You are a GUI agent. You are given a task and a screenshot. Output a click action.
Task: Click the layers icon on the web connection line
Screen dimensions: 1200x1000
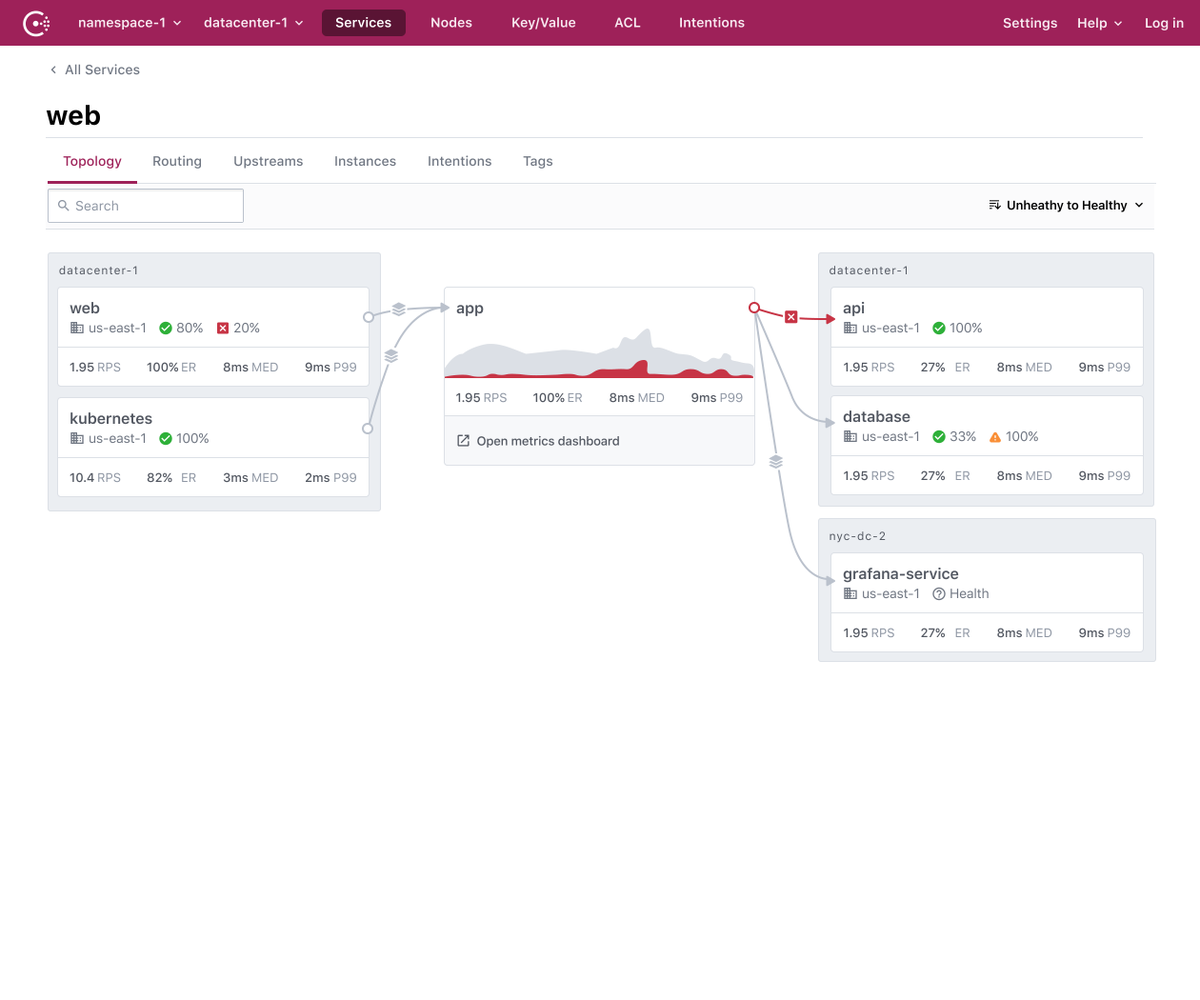[398, 309]
